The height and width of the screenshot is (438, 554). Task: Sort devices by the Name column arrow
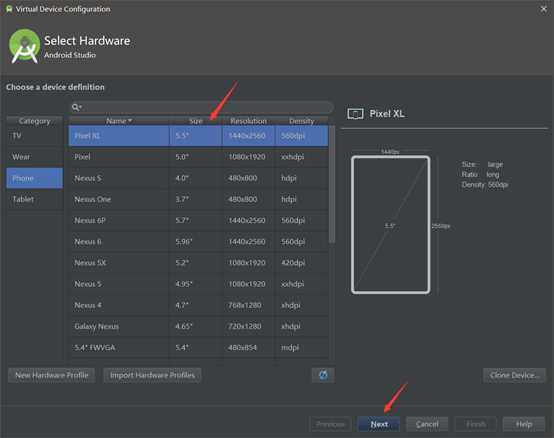coord(130,121)
